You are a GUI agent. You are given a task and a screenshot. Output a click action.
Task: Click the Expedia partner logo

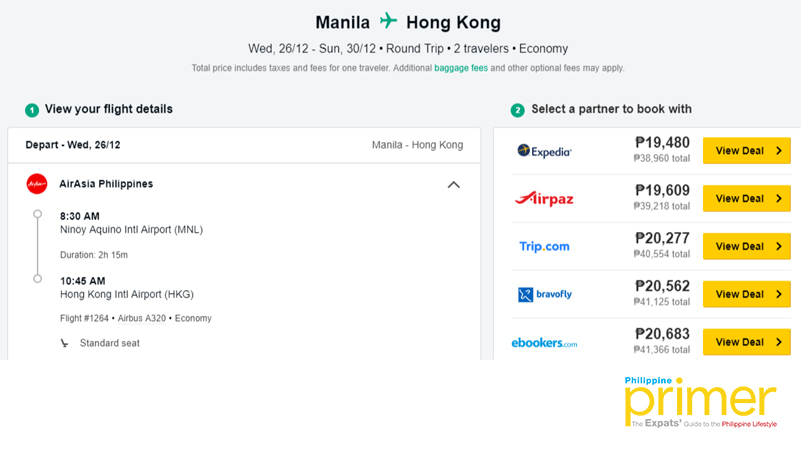(x=544, y=151)
